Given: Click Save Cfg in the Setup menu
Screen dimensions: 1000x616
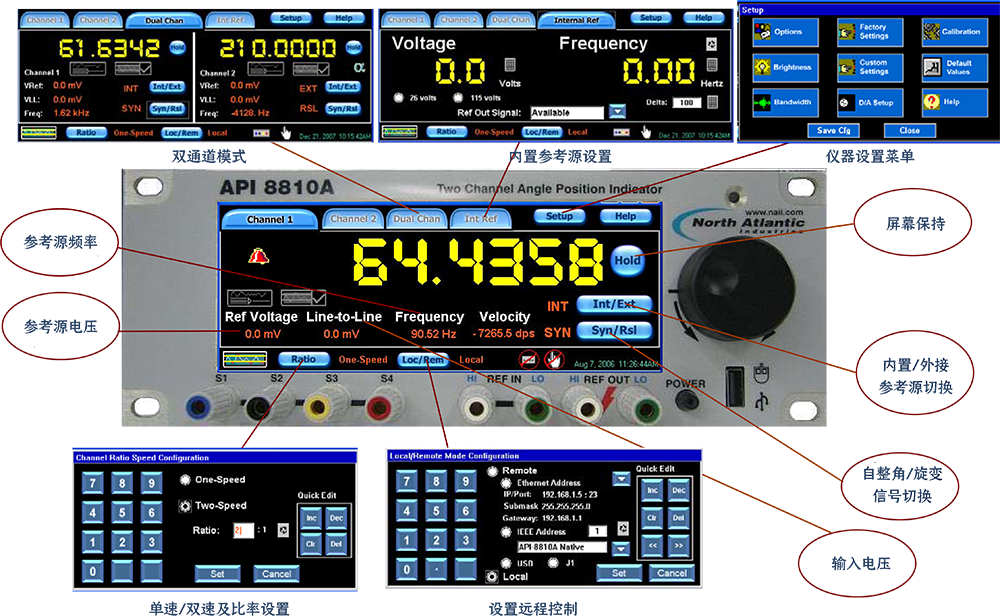Looking at the screenshot, I should click(x=834, y=131).
